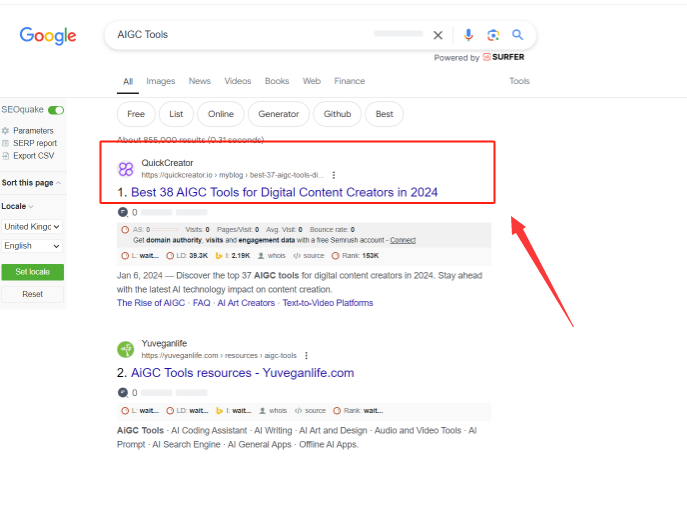Select the Online filter chip
This screenshot has width=687, height=505.
pyautogui.click(x=221, y=114)
